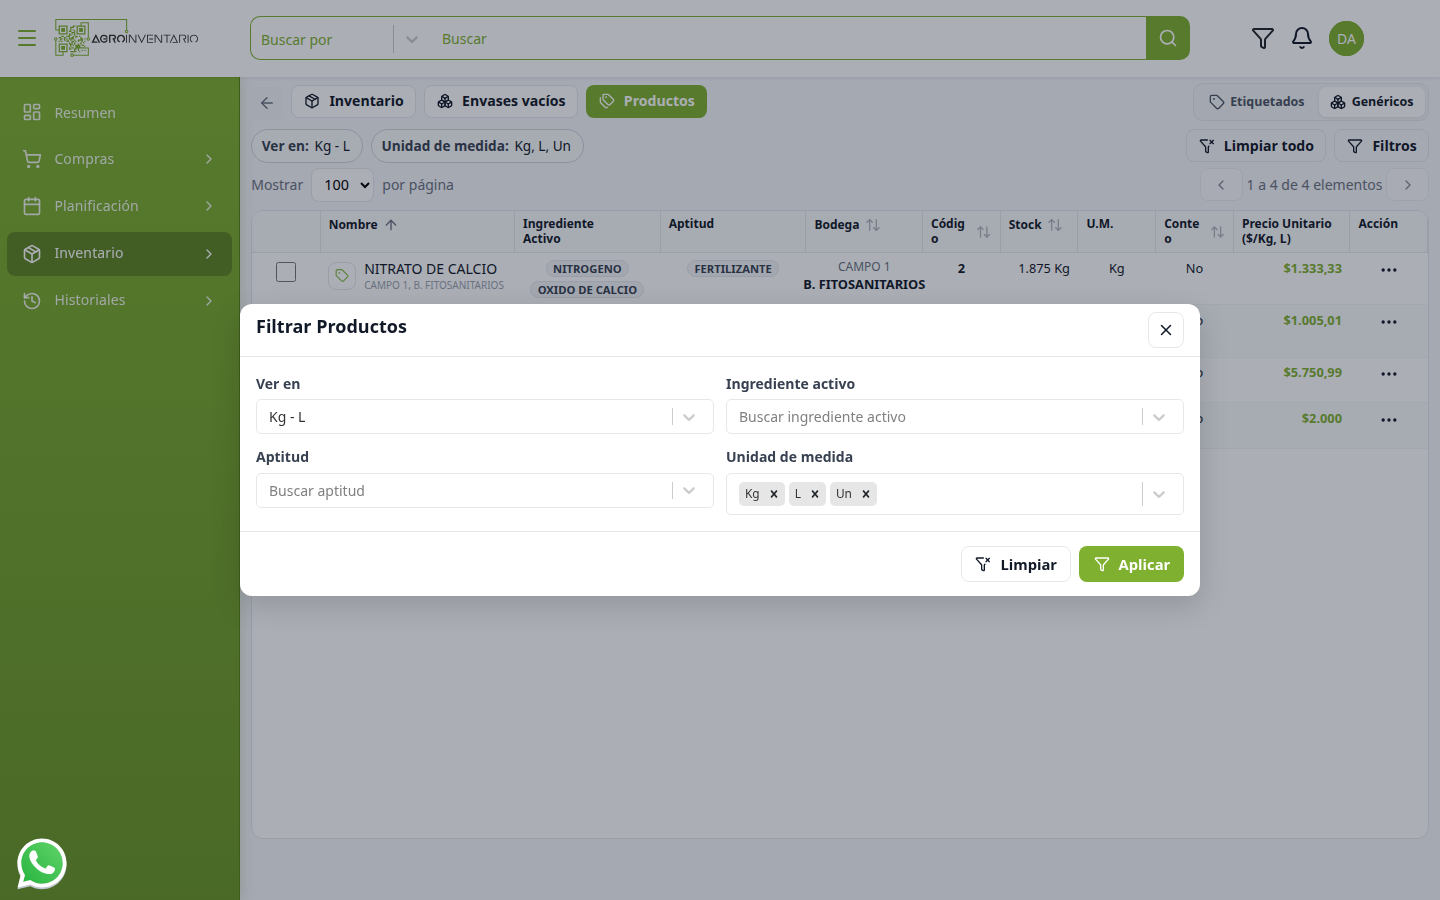Remove the Kg unit tag

[774, 494]
